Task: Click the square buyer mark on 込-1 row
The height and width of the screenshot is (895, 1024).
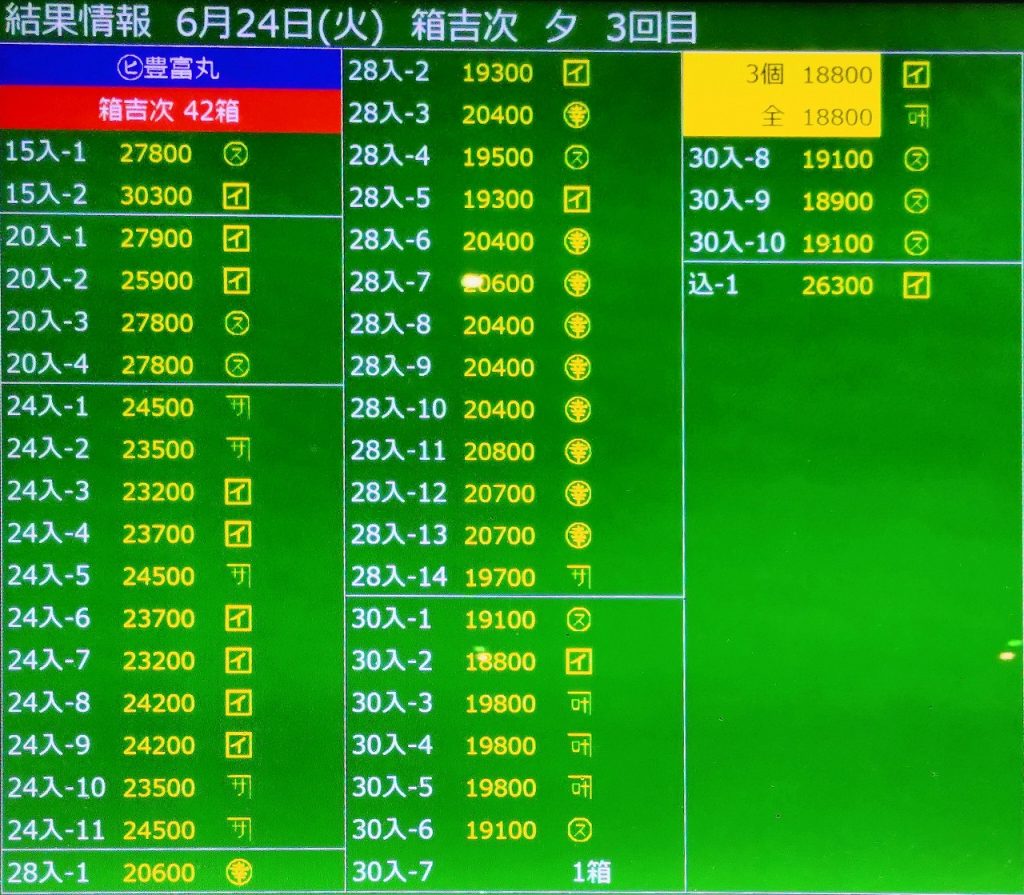Action: pos(916,286)
